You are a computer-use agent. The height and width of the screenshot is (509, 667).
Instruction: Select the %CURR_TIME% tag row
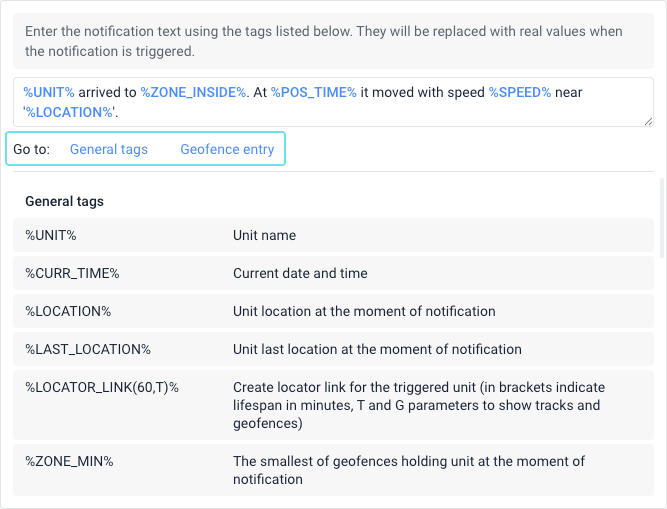[72, 273]
